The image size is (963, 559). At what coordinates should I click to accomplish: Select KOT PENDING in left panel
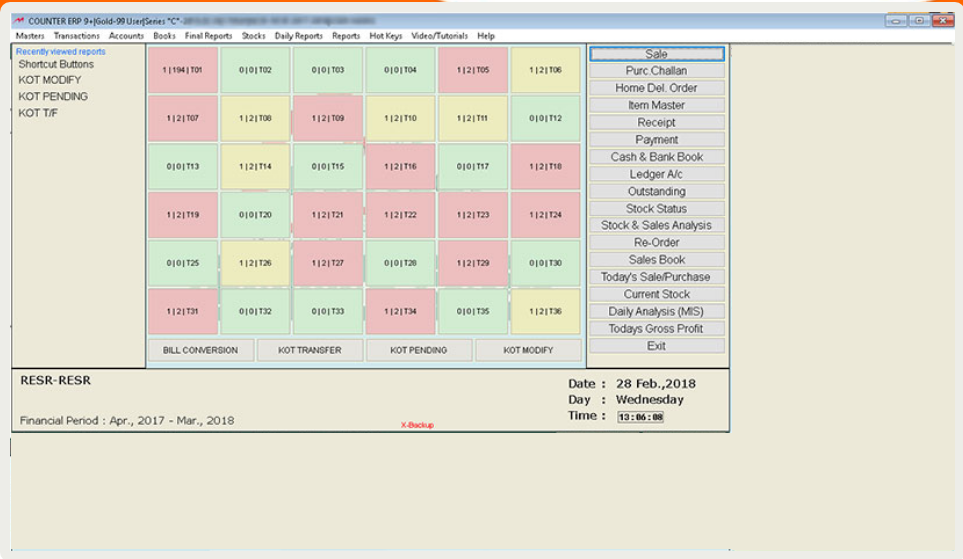[53, 96]
